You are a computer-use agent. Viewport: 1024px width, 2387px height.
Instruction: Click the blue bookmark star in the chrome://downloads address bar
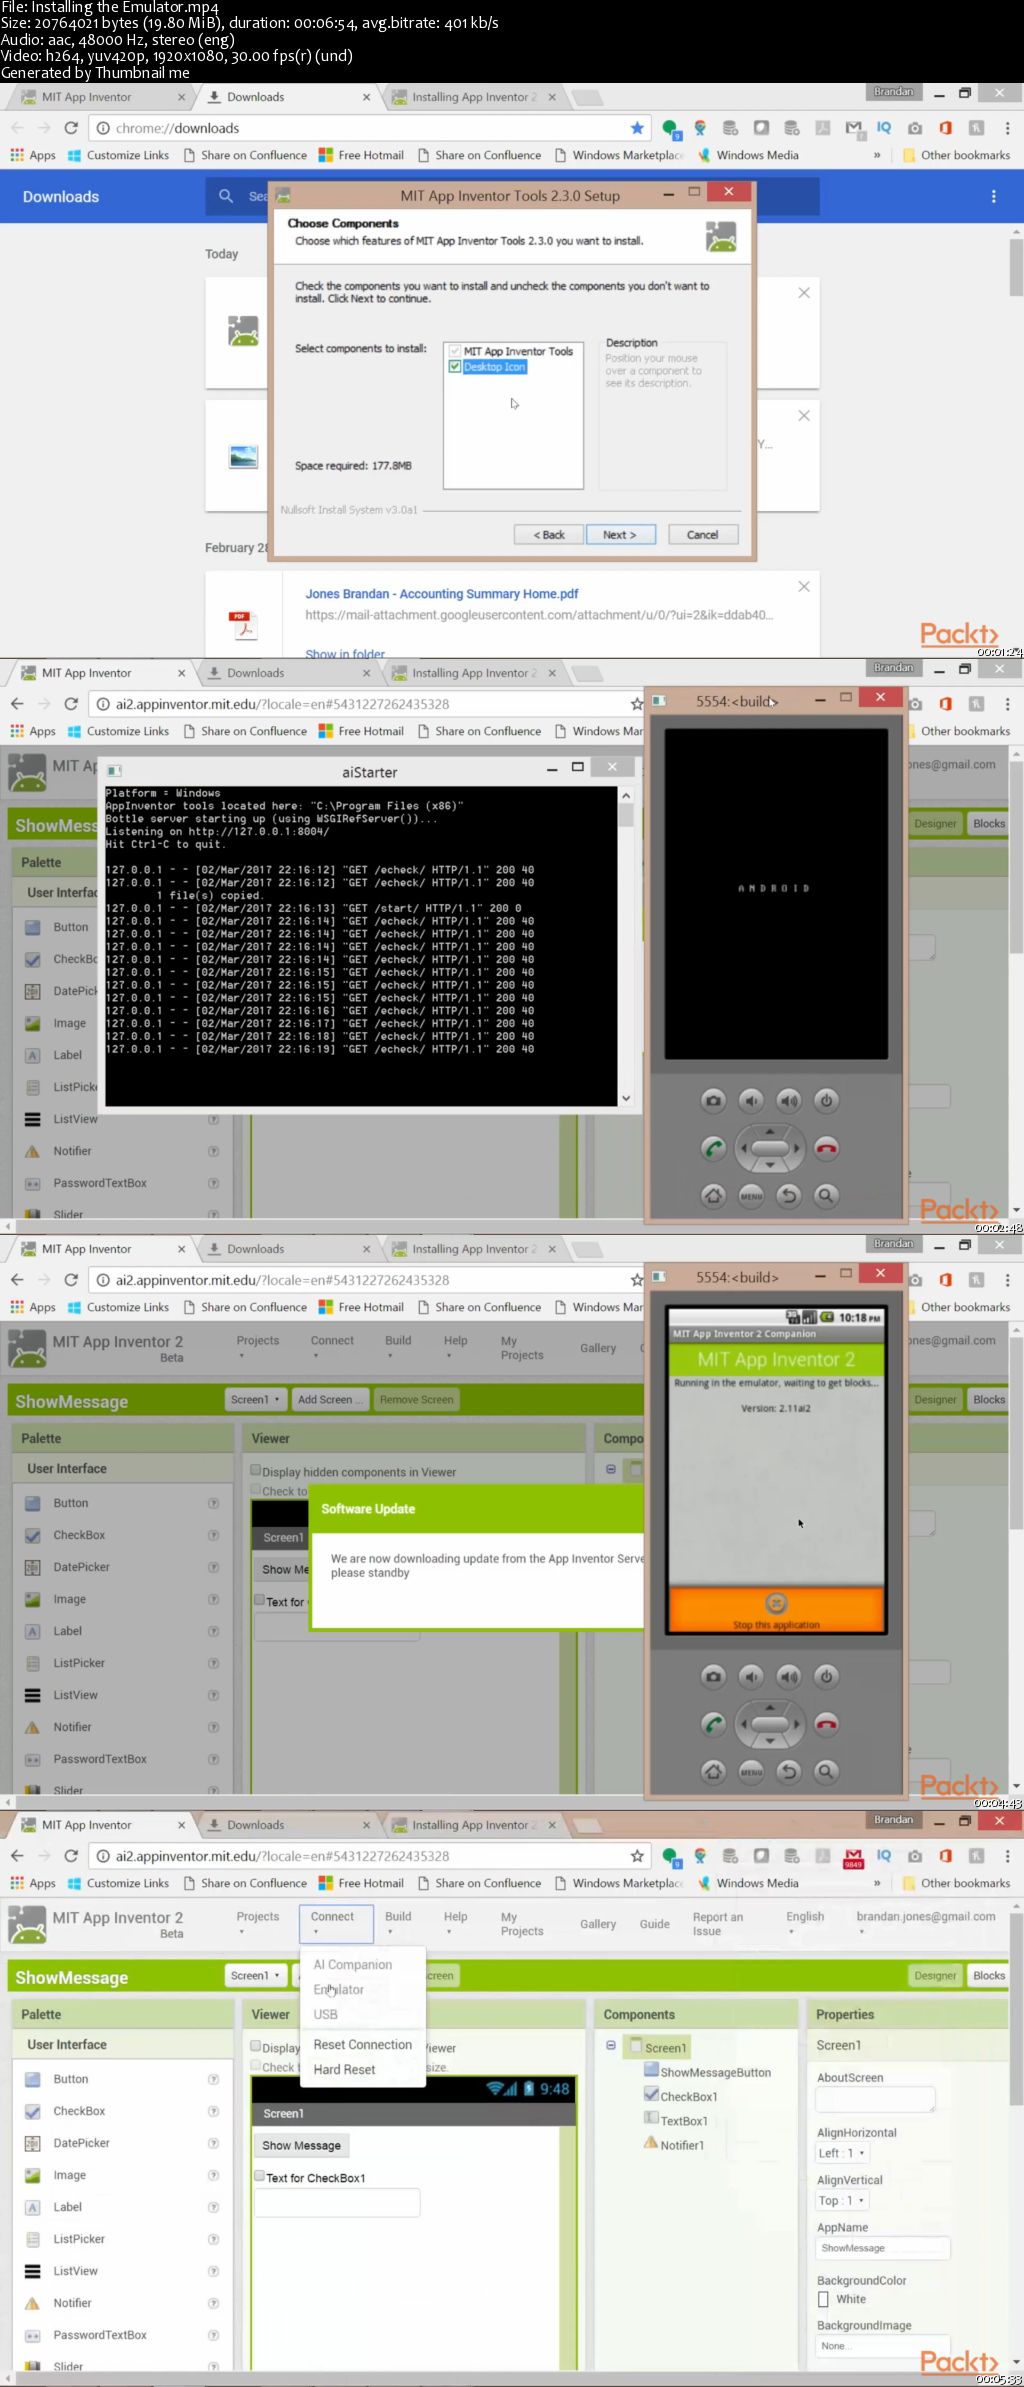(637, 128)
